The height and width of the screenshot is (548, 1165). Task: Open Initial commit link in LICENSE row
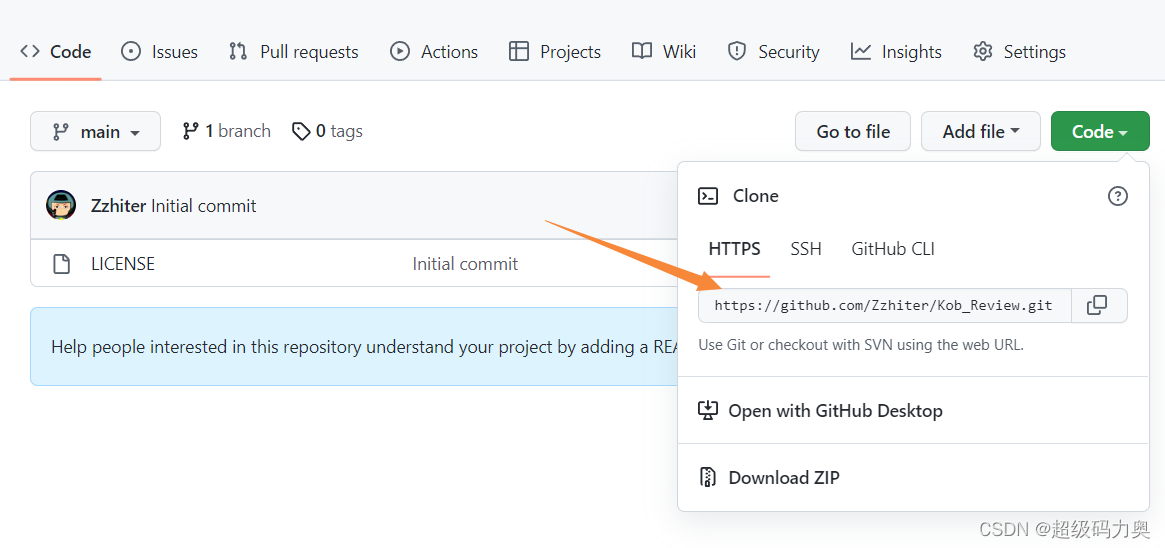[465, 264]
